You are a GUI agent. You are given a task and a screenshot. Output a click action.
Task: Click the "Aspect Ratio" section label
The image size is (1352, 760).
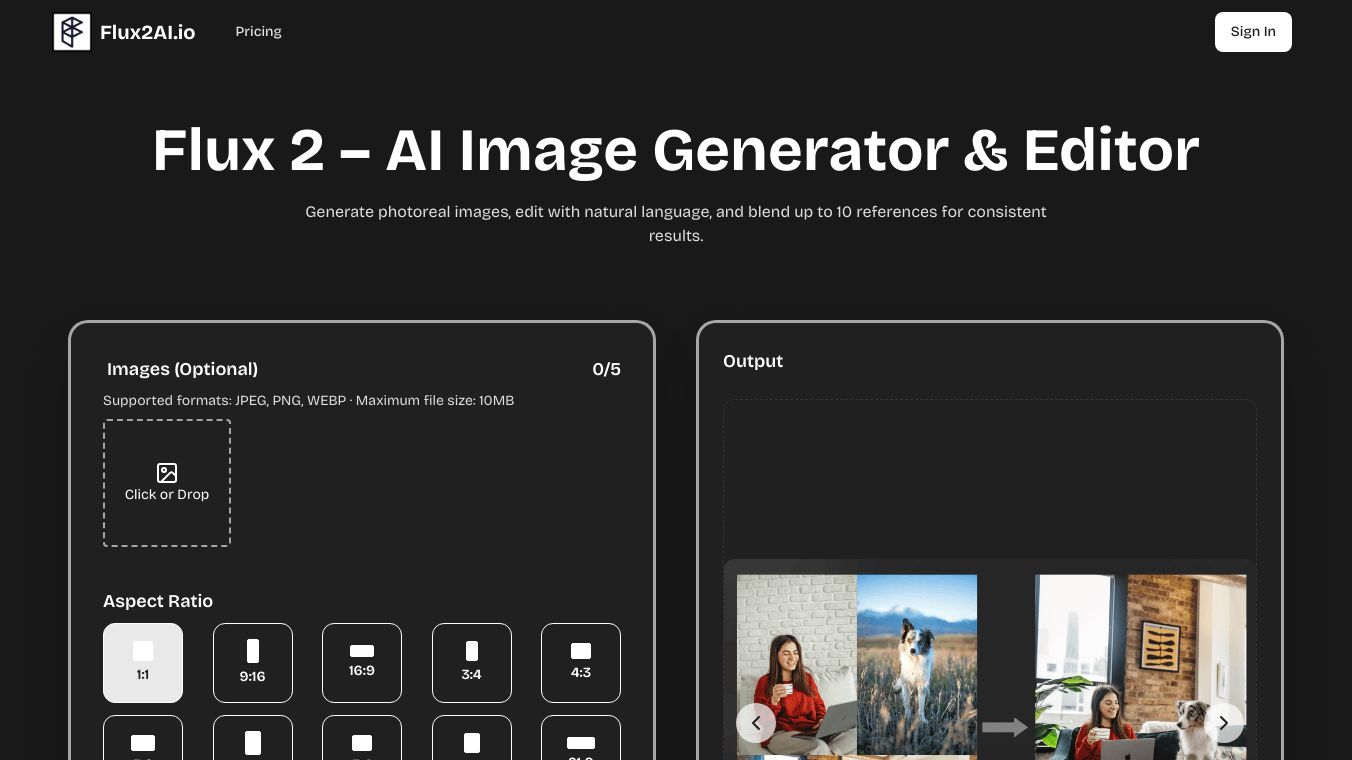point(158,601)
